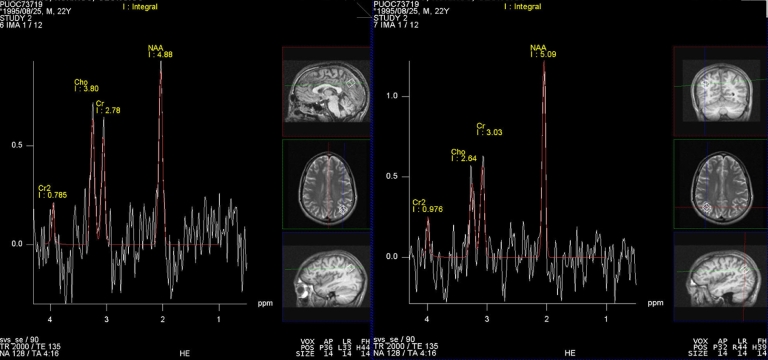
Task: Select the lower sagittal localizer in right panel
Action: click(x=720, y=277)
